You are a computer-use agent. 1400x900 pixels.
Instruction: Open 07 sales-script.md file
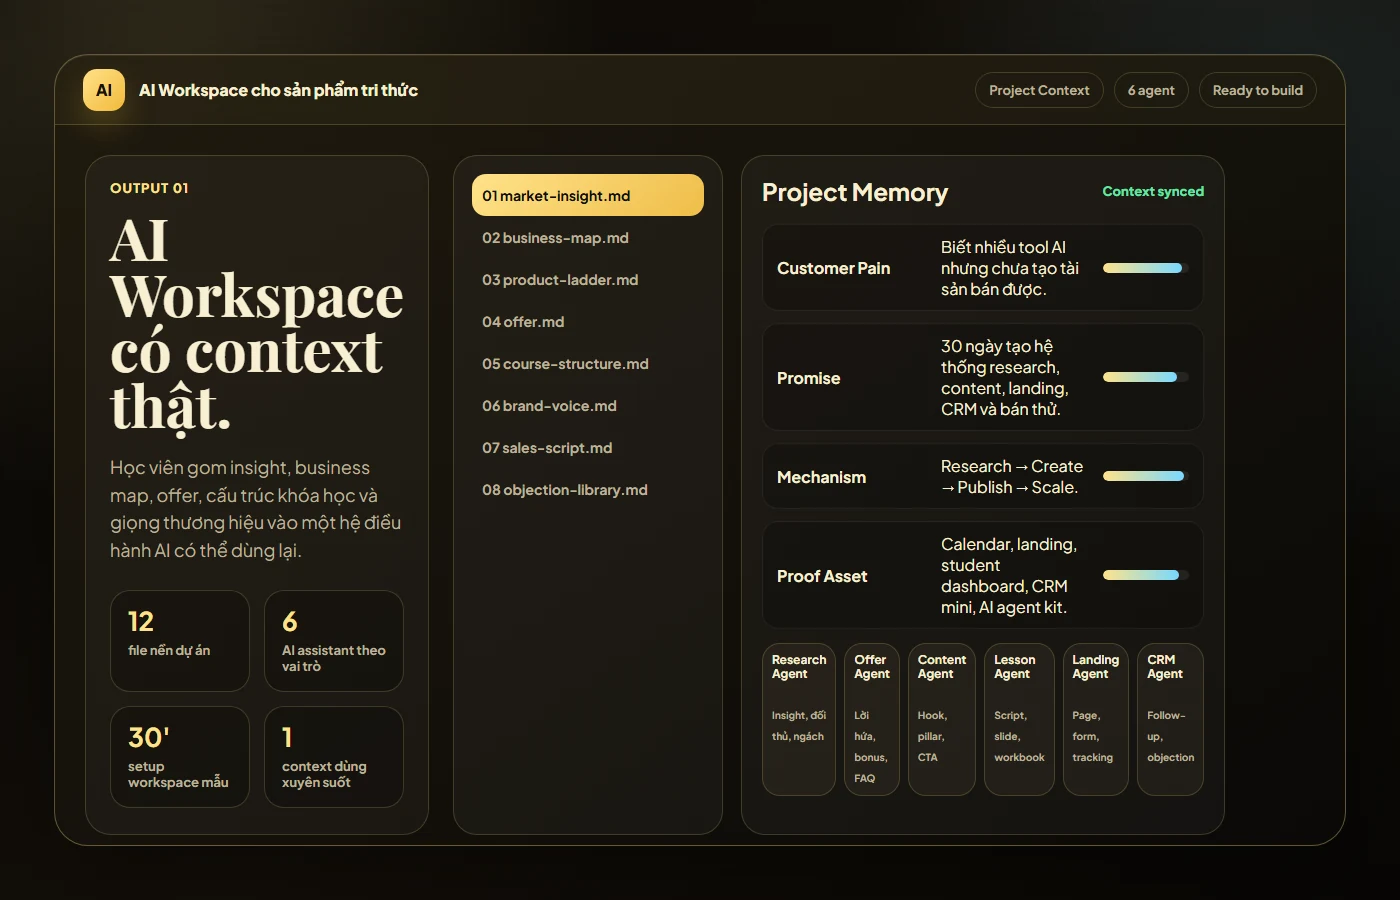588,448
